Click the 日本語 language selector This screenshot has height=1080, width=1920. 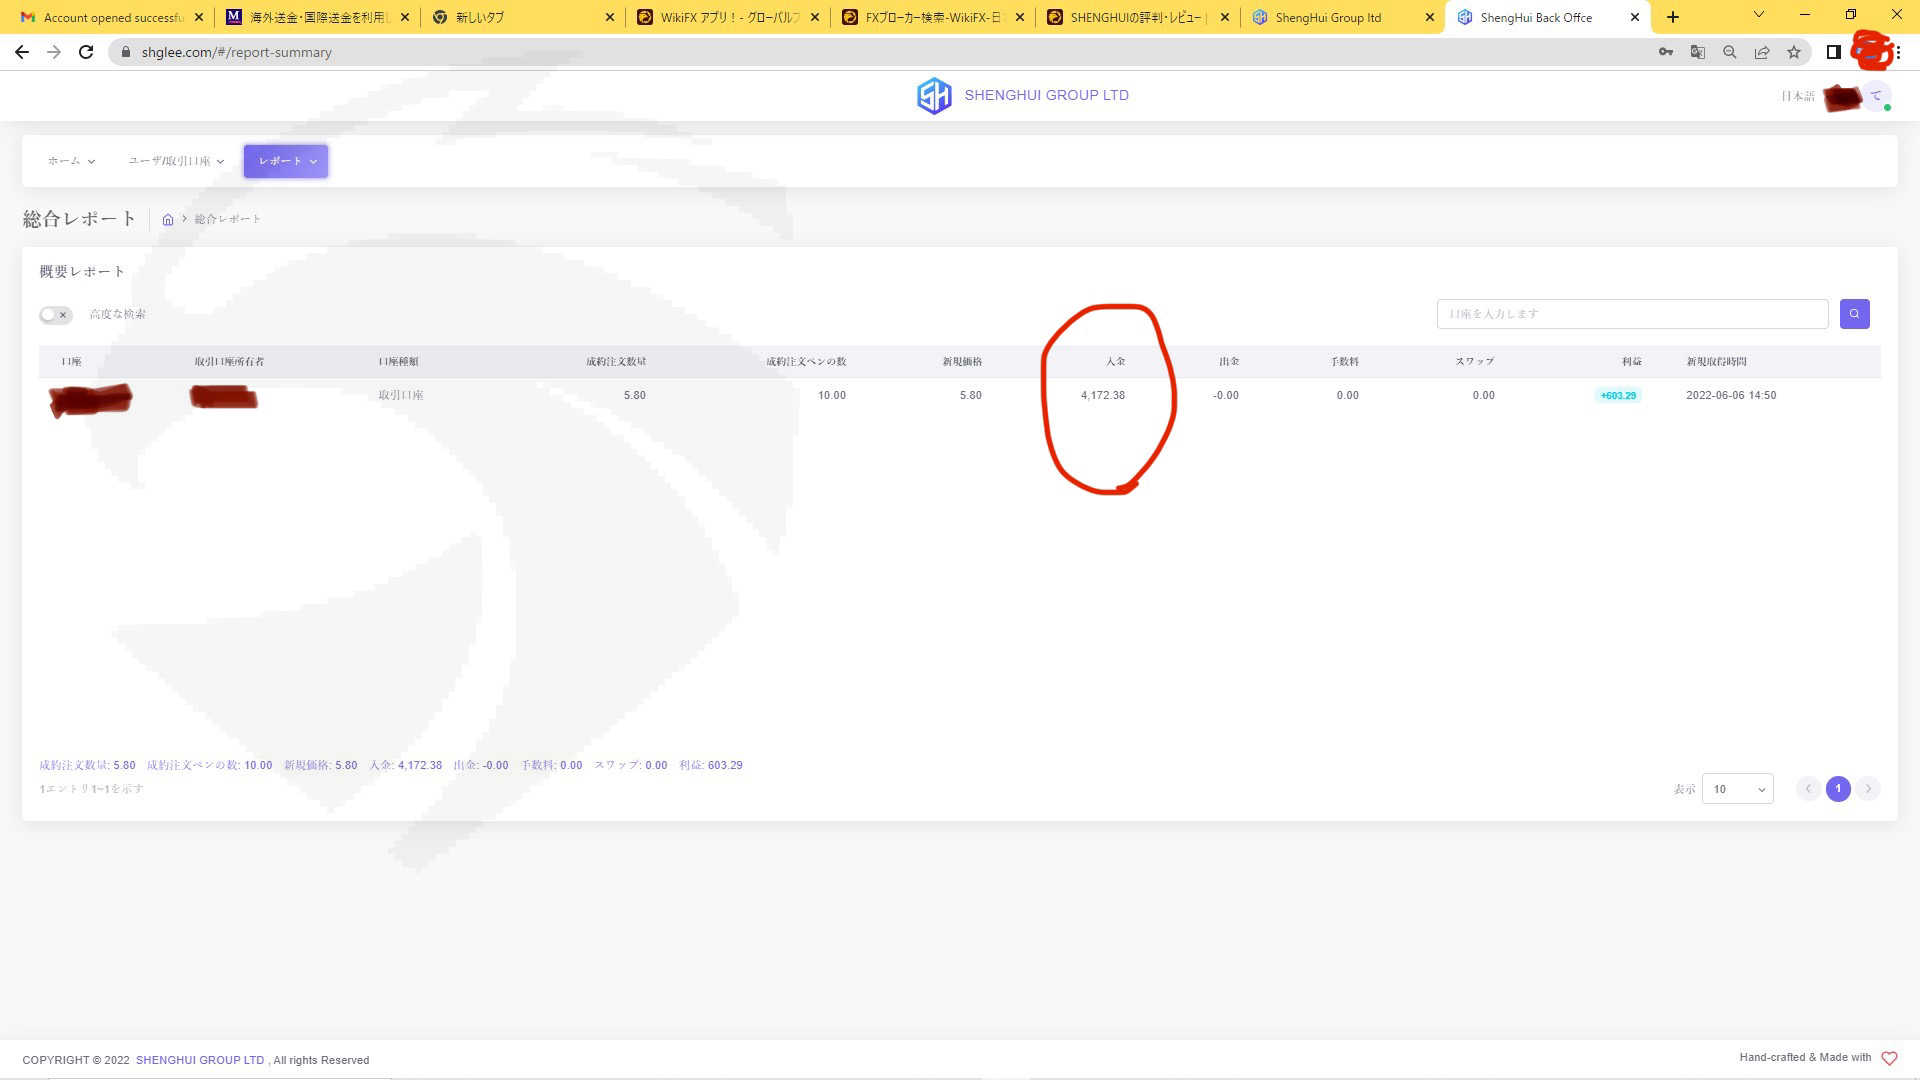1797,96
